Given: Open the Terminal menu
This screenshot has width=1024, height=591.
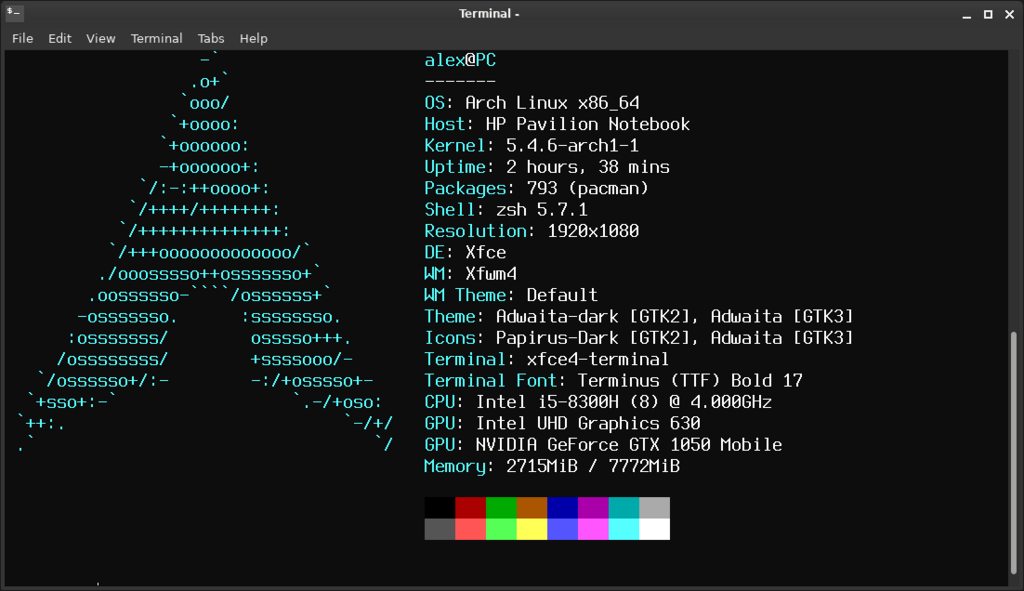Looking at the screenshot, I should click(156, 39).
